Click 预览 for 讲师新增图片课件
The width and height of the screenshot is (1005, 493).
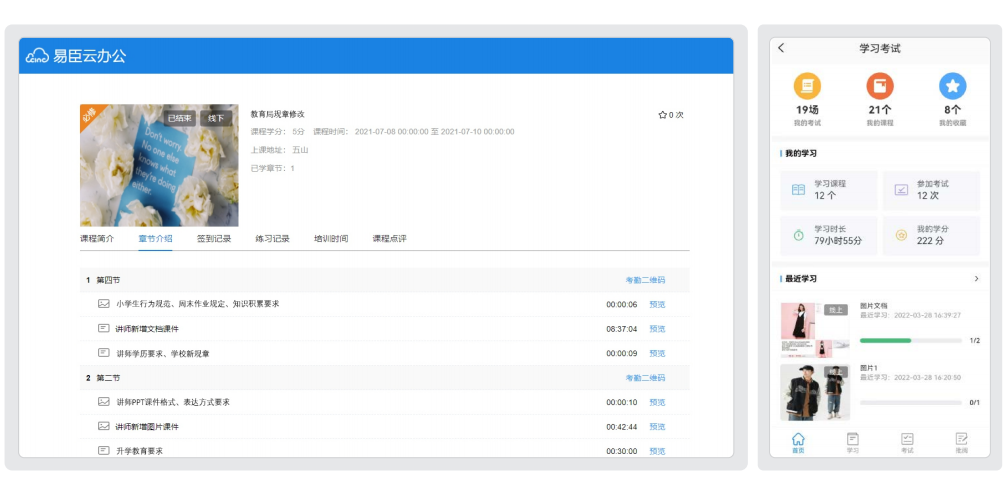657,427
